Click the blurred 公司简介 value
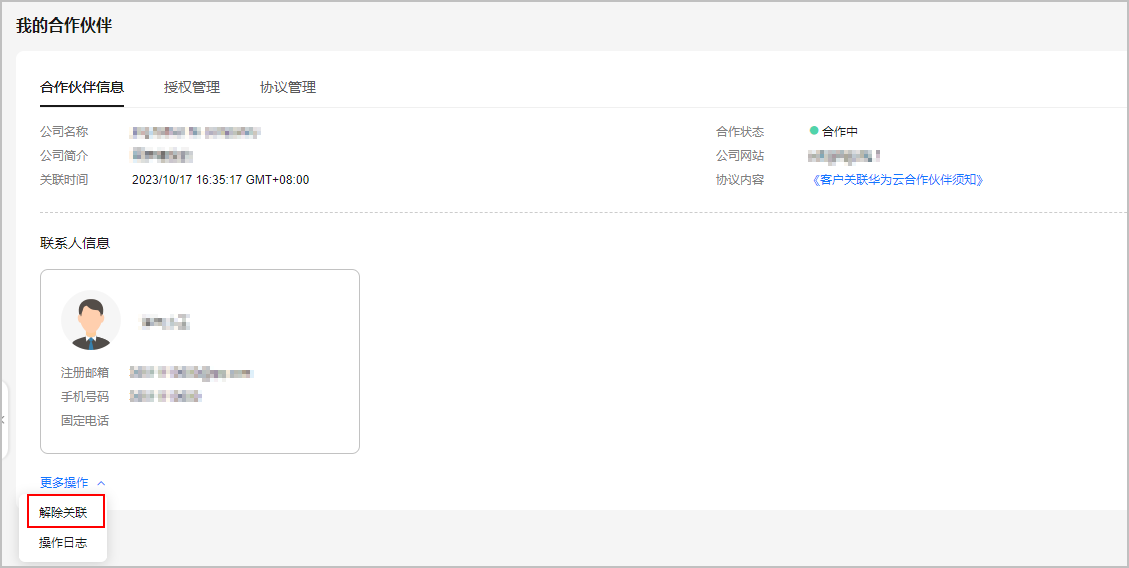 pyautogui.click(x=162, y=156)
